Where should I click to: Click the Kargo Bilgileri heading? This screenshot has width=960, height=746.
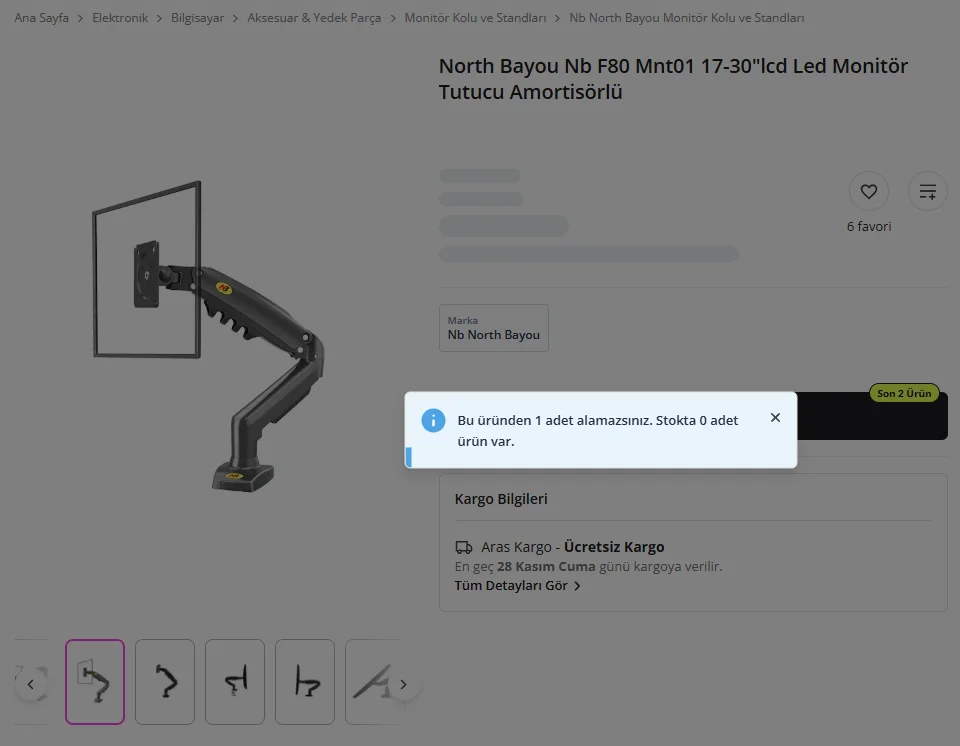pyautogui.click(x=501, y=499)
